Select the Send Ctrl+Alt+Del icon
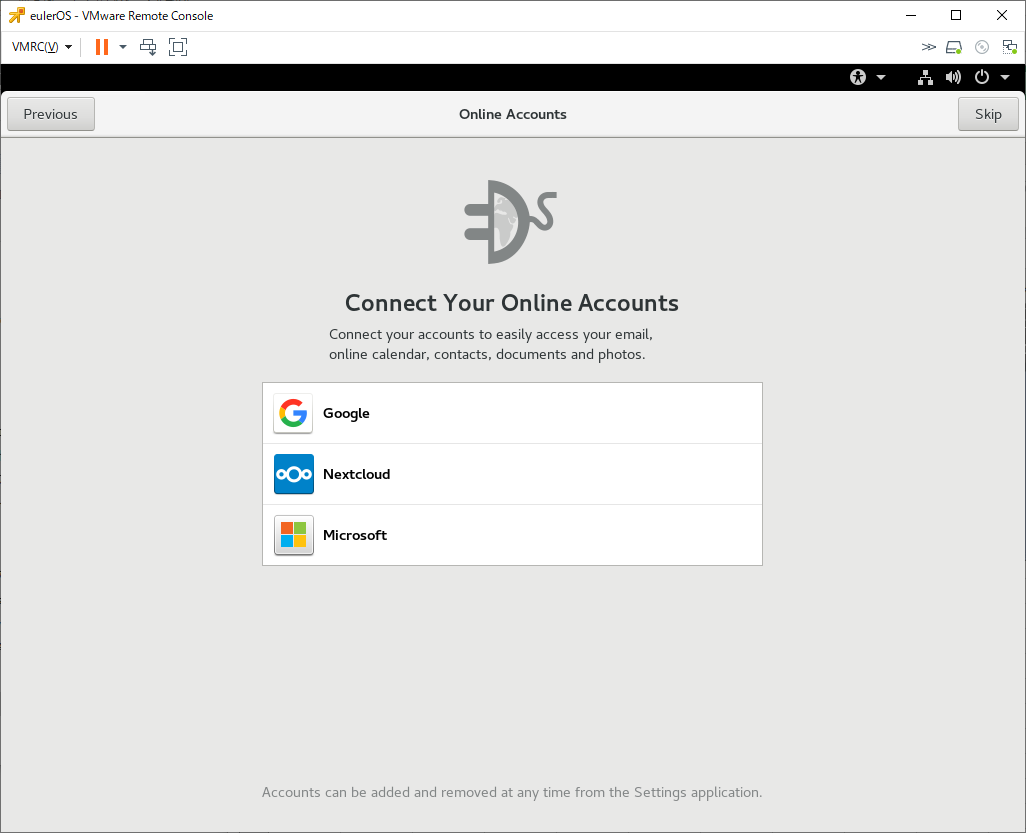 click(148, 47)
